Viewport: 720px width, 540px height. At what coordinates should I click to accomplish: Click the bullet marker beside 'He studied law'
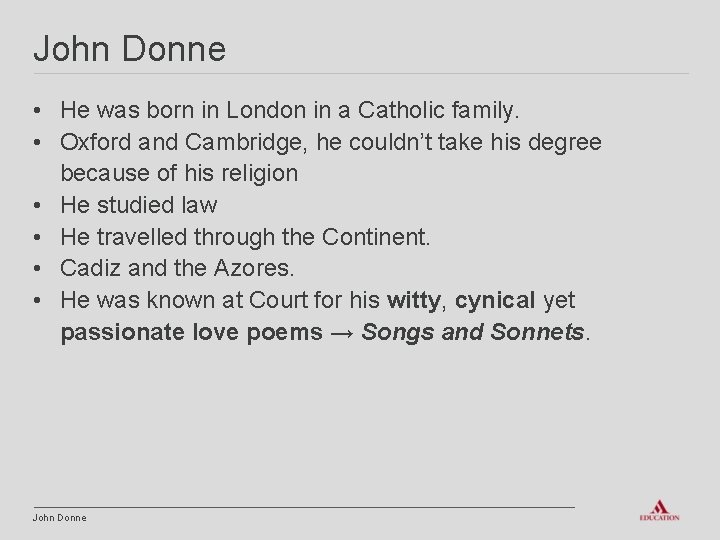click(37, 205)
